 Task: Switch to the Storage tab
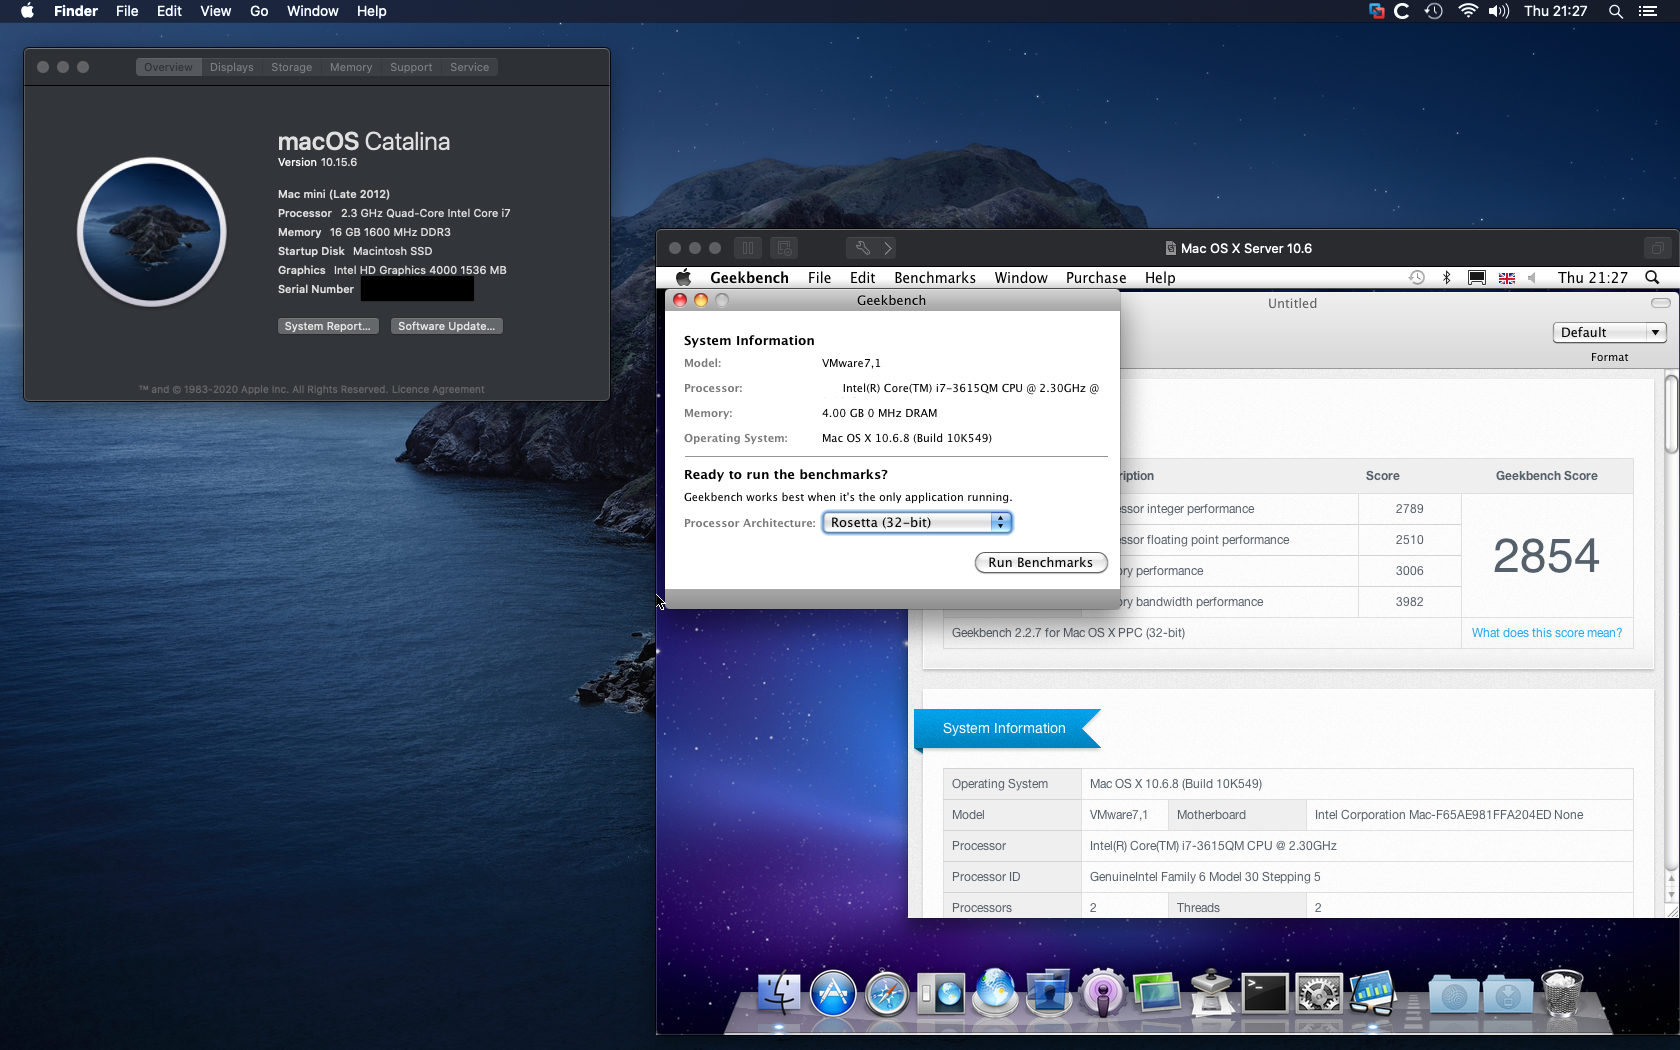[291, 67]
